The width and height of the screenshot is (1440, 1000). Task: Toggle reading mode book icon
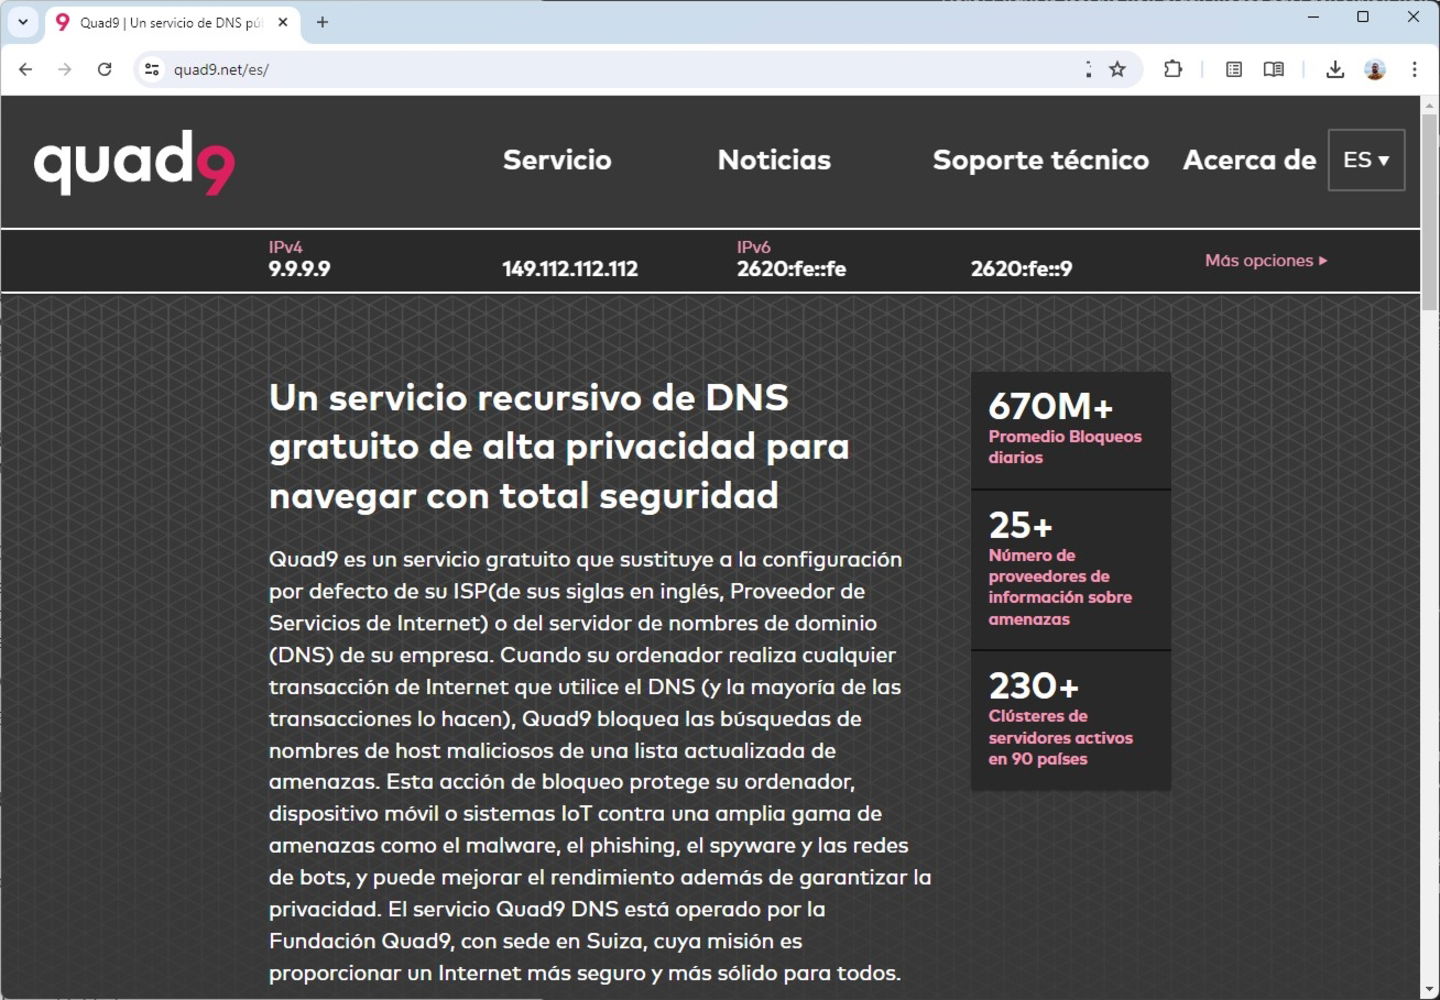(1273, 69)
